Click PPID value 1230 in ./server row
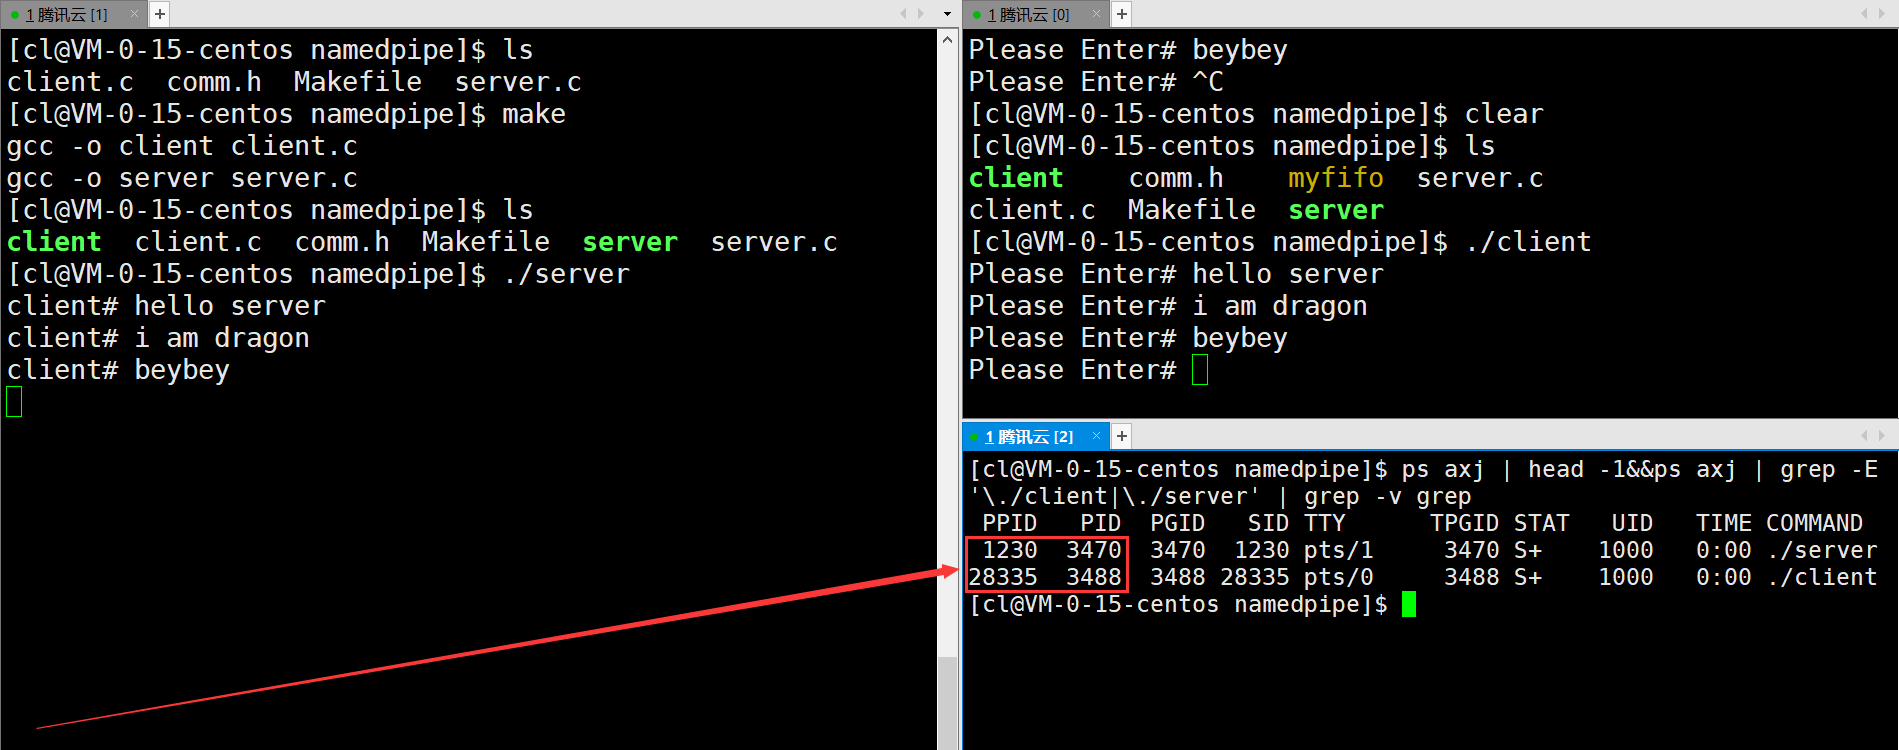This screenshot has width=1899, height=750. (1010, 550)
